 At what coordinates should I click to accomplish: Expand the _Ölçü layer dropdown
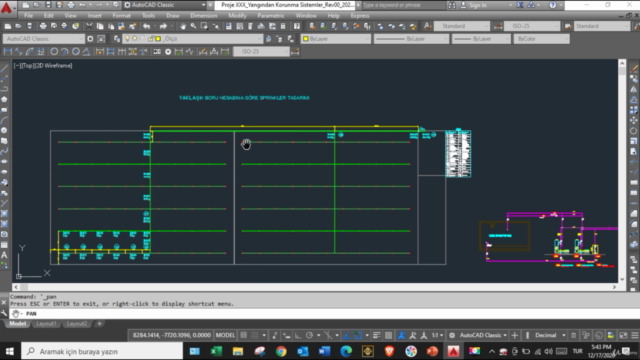[x=259, y=39]
